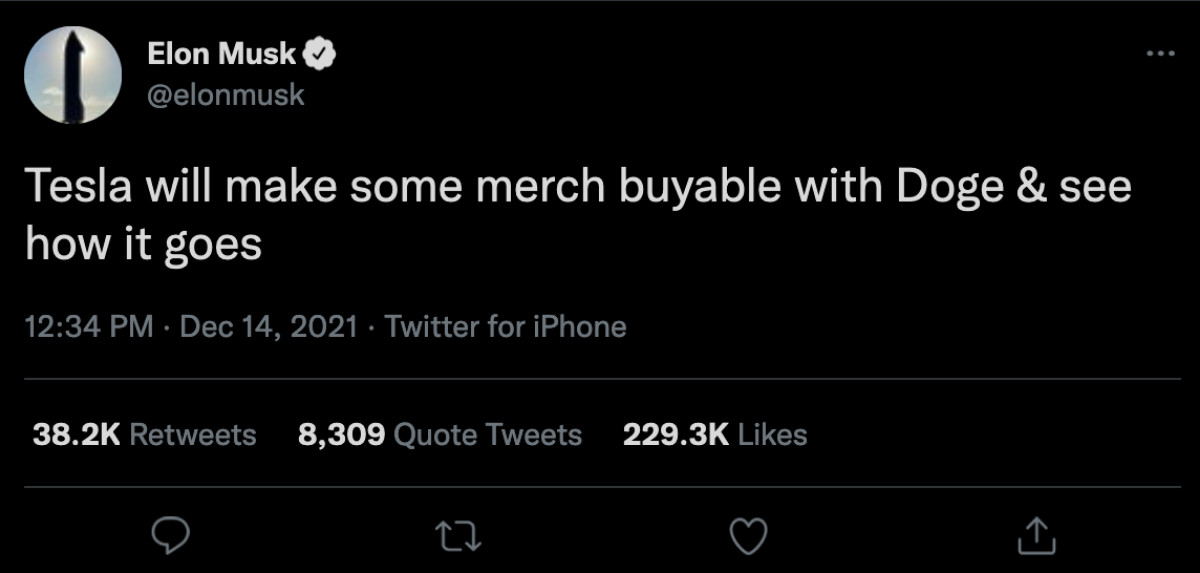
Task: Click the 12:34 PM timestamp
Action: click(89, 326)
